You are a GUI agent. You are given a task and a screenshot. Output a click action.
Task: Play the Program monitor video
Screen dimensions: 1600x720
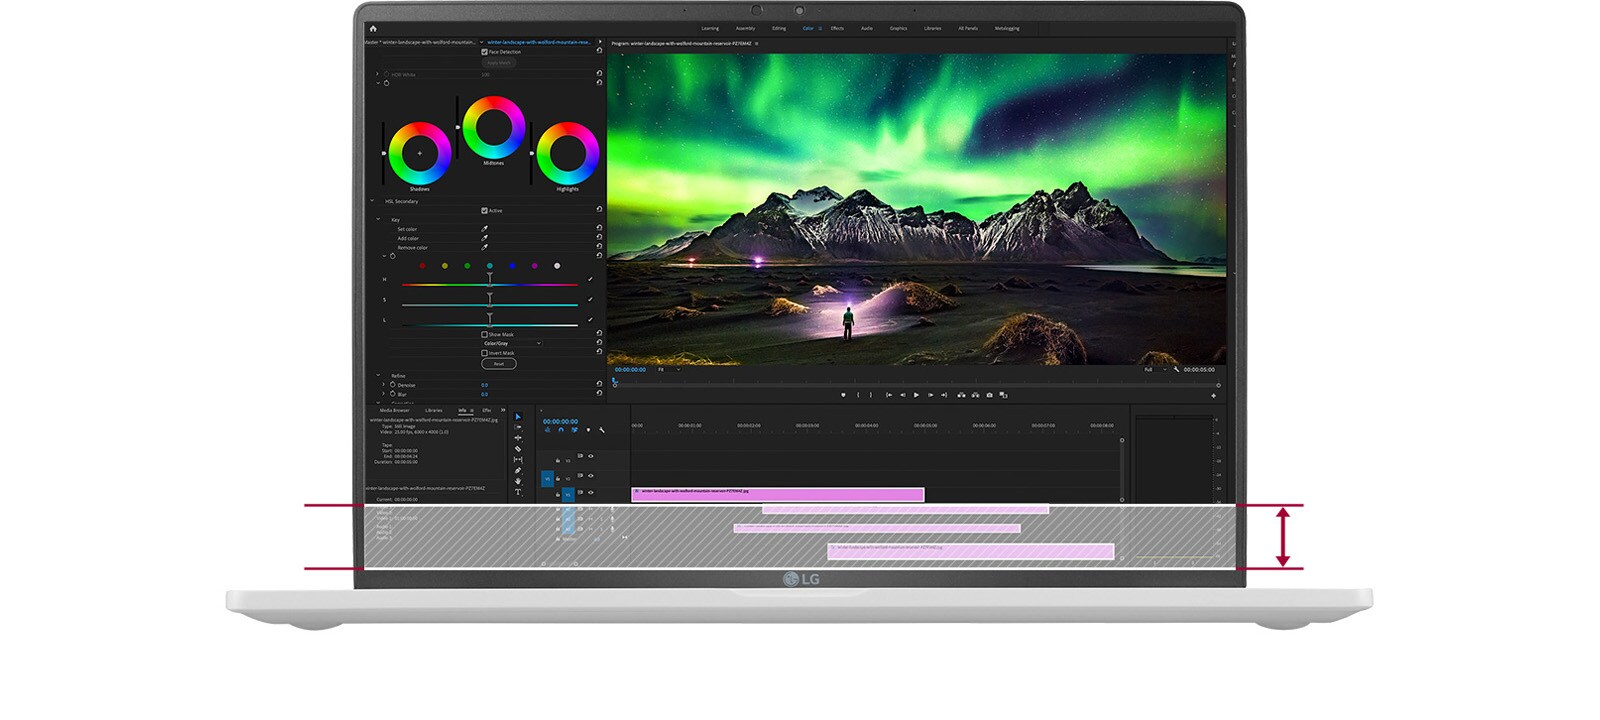pos(916,395)
